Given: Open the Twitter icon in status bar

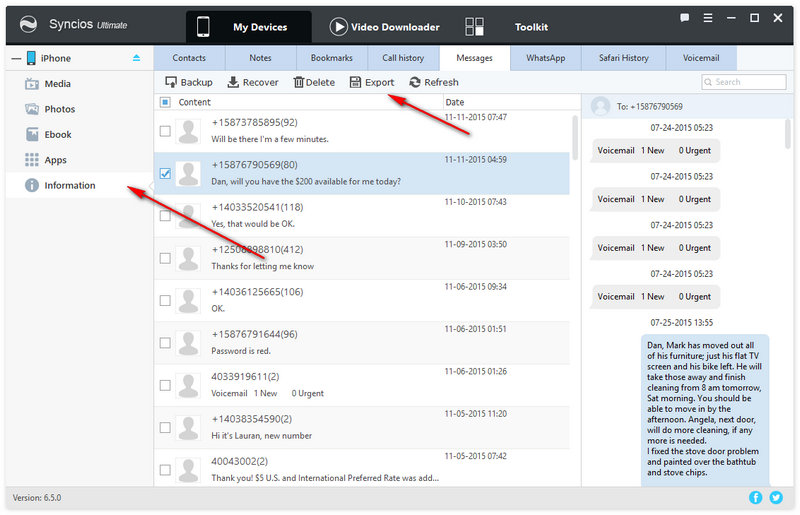Looking at the screenshot, I should [x=776, y=497].
